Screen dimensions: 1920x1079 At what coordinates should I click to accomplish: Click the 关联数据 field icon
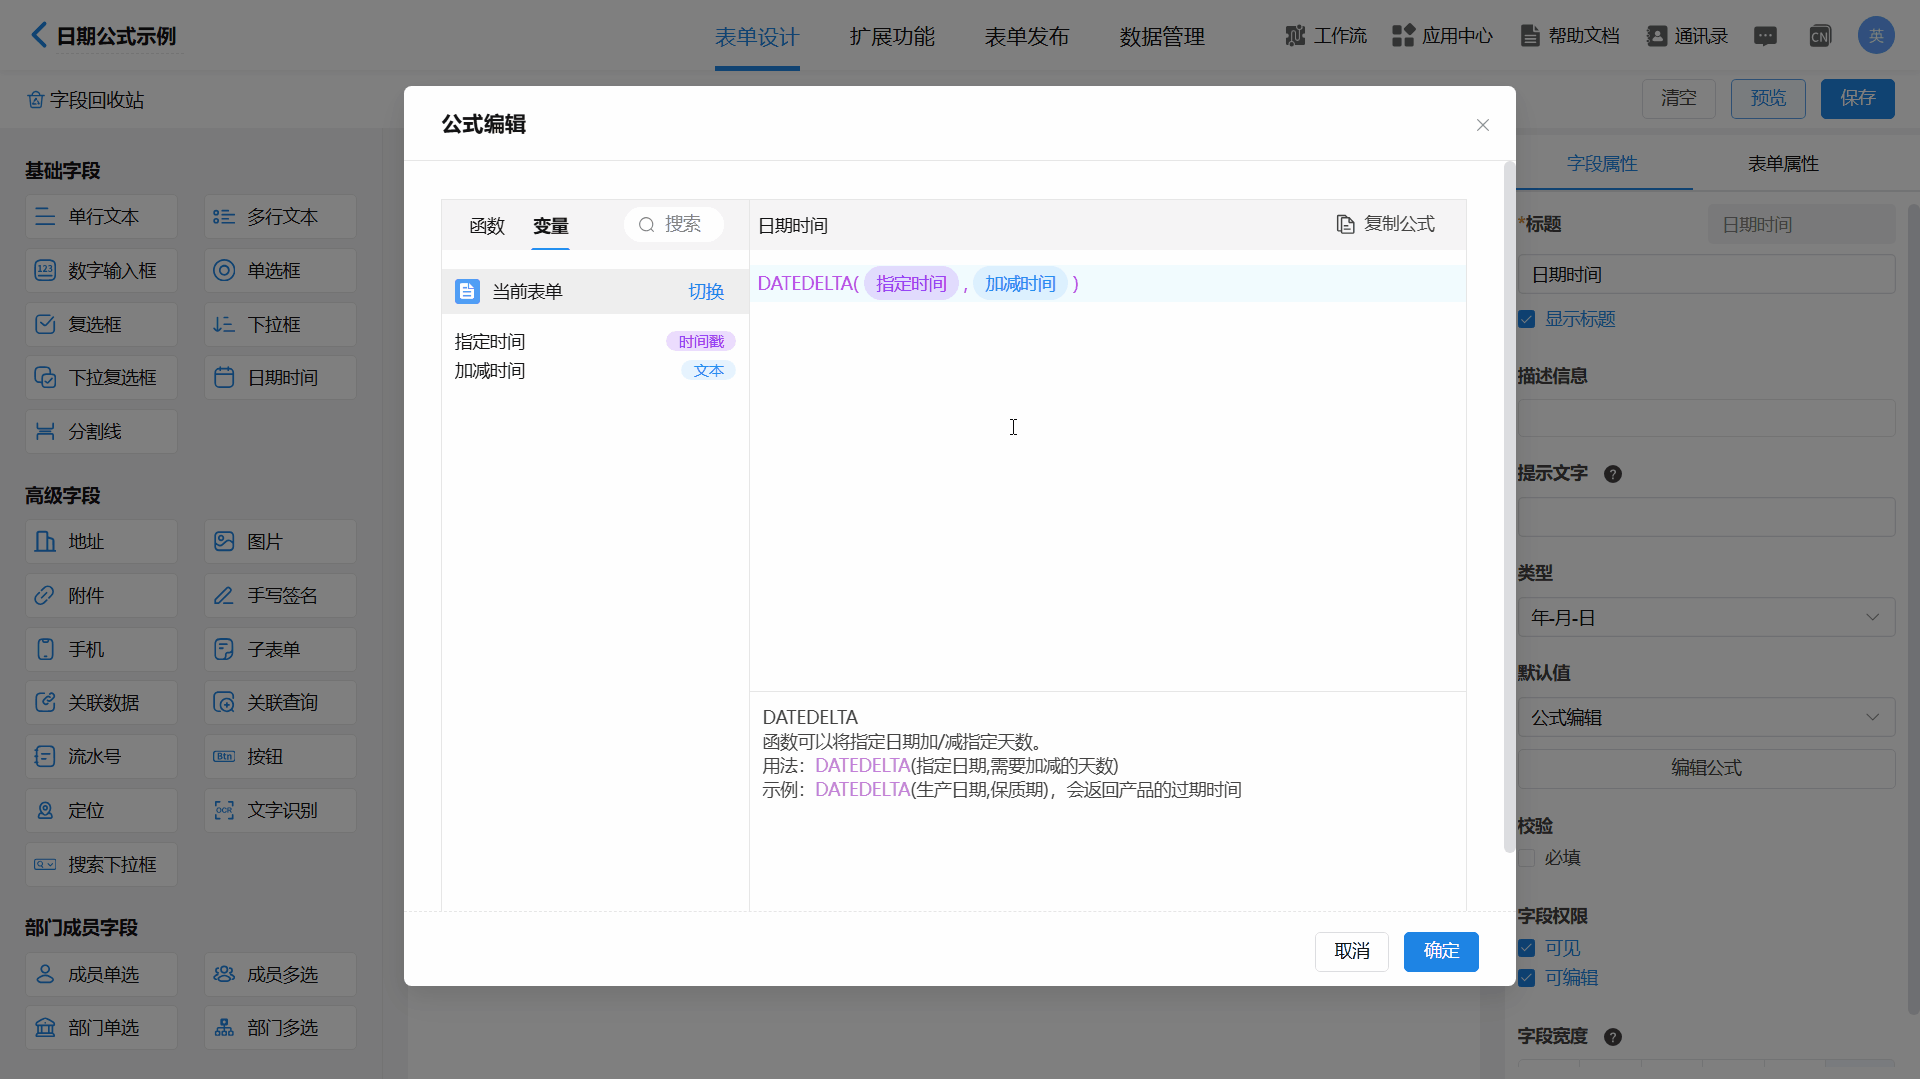click(x=45, y=703)
